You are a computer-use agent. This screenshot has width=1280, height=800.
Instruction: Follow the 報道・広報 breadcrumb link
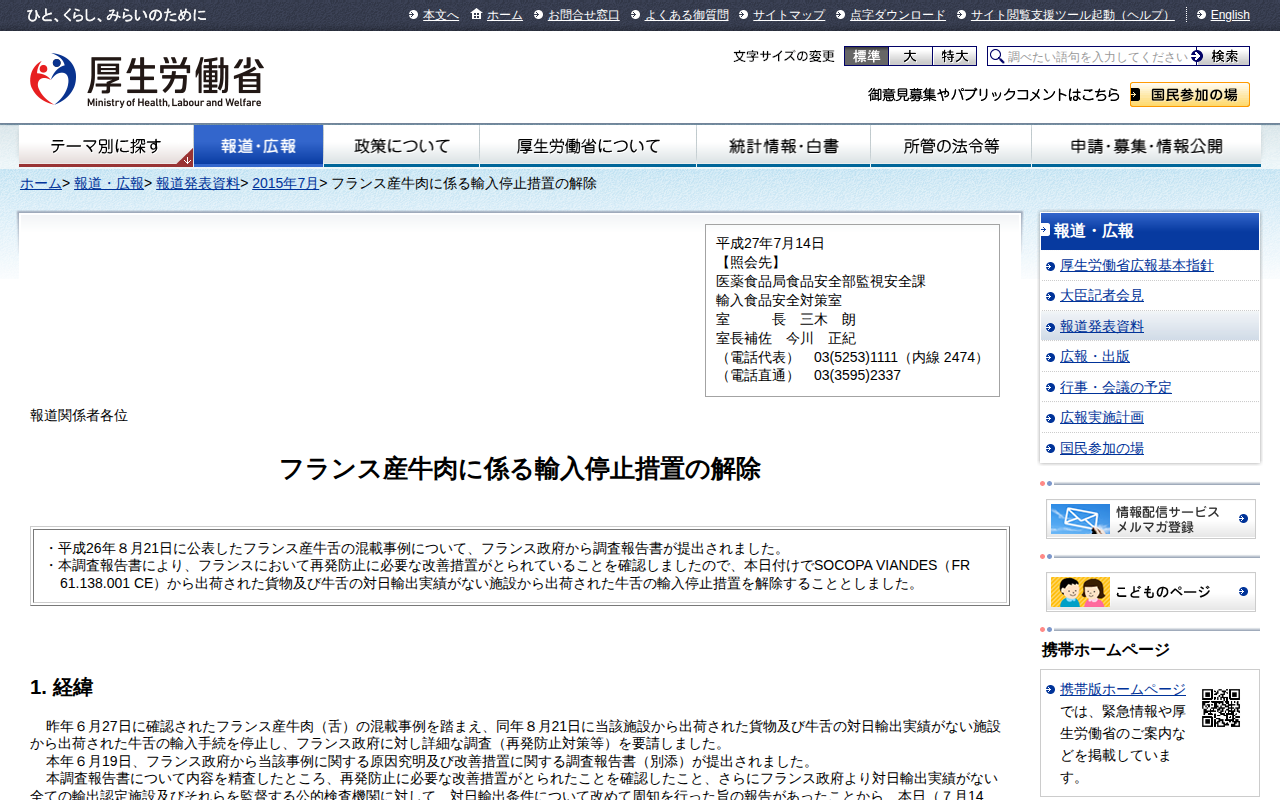(109, 183)
